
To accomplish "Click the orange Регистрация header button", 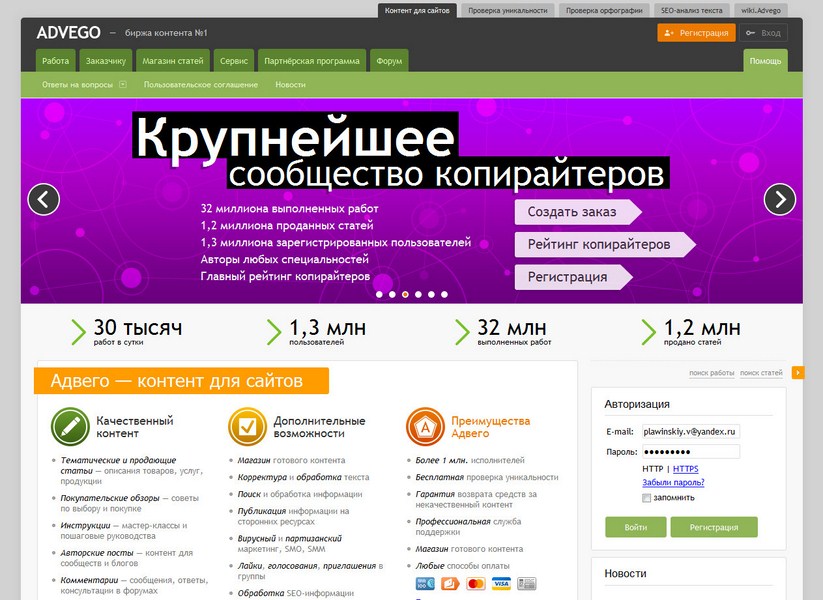I will tap(697, 33).
